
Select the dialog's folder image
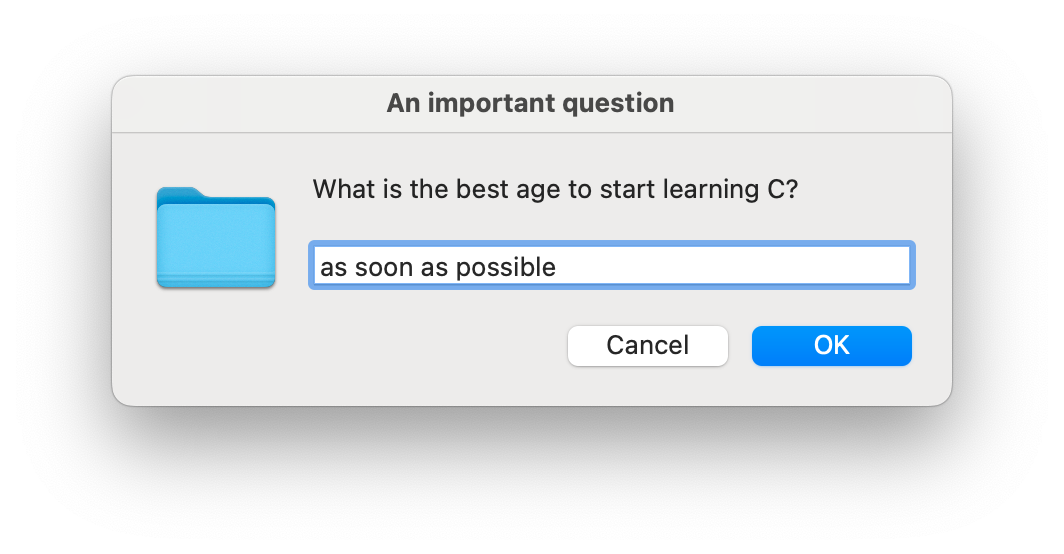(216, 237)
